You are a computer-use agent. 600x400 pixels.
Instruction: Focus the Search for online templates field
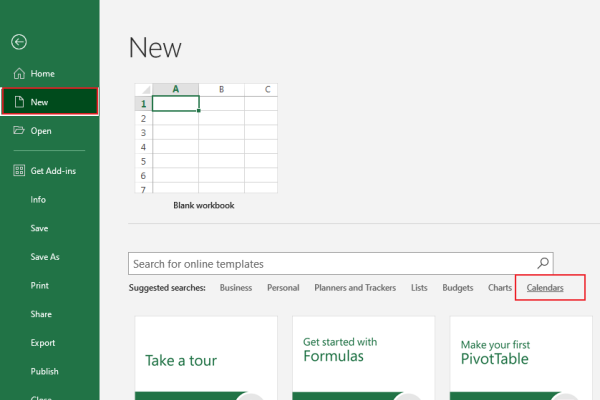coord(330,264)
